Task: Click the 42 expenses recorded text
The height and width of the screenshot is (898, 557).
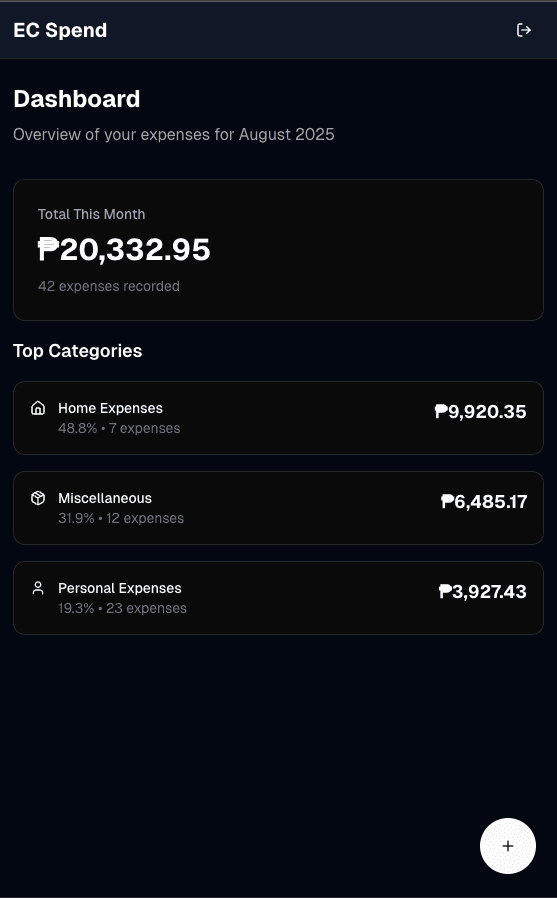Action: pyautogui.click(x=109, y=286)
